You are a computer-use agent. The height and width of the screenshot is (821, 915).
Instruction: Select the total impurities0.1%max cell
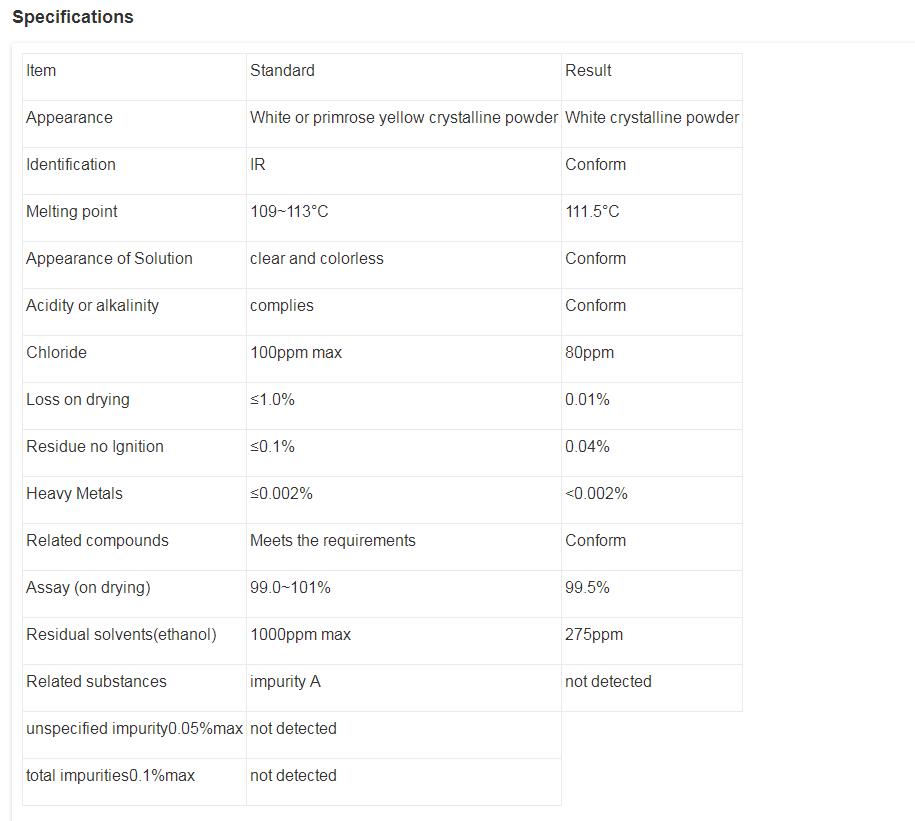pyautogui.click(x=111, y=775)
